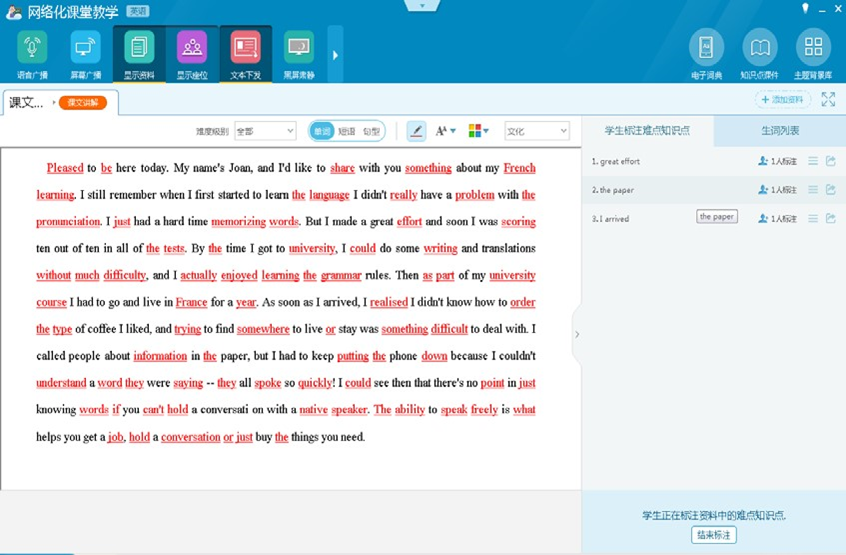Viewport: 846px width, 555px height.
Task: Click the highlighted word 'pronunciation'
Action: 68,222
